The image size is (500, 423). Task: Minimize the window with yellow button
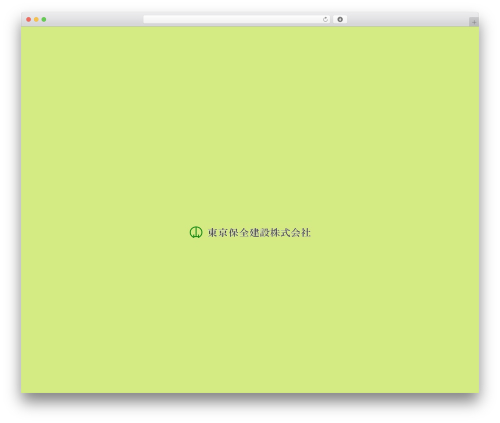36,19
